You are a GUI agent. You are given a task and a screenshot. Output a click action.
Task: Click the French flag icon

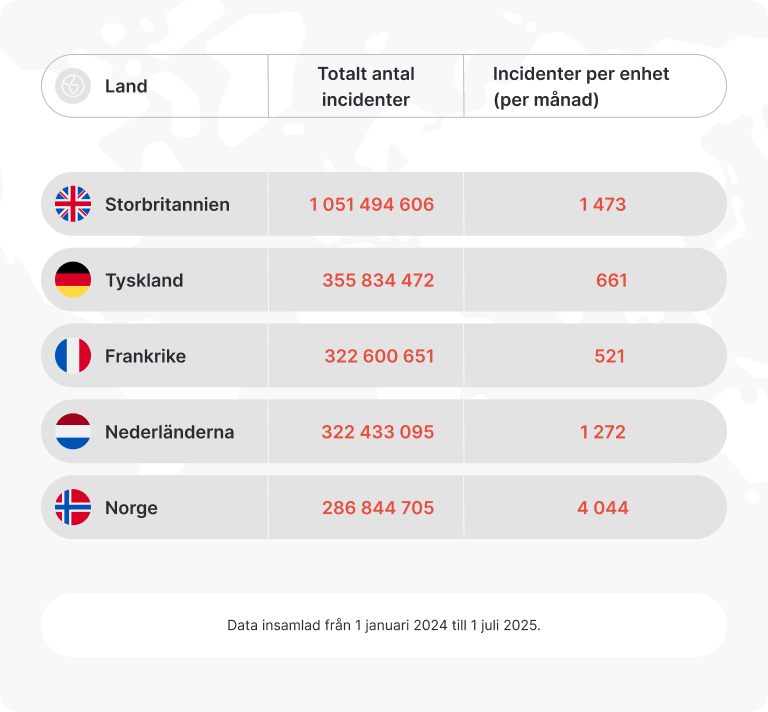73,356
